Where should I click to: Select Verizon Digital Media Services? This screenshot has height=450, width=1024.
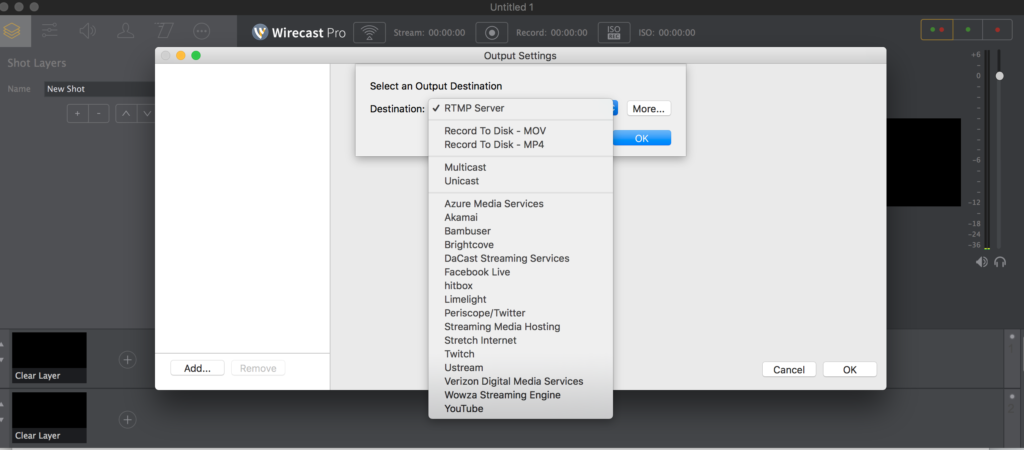coord(520,381)
